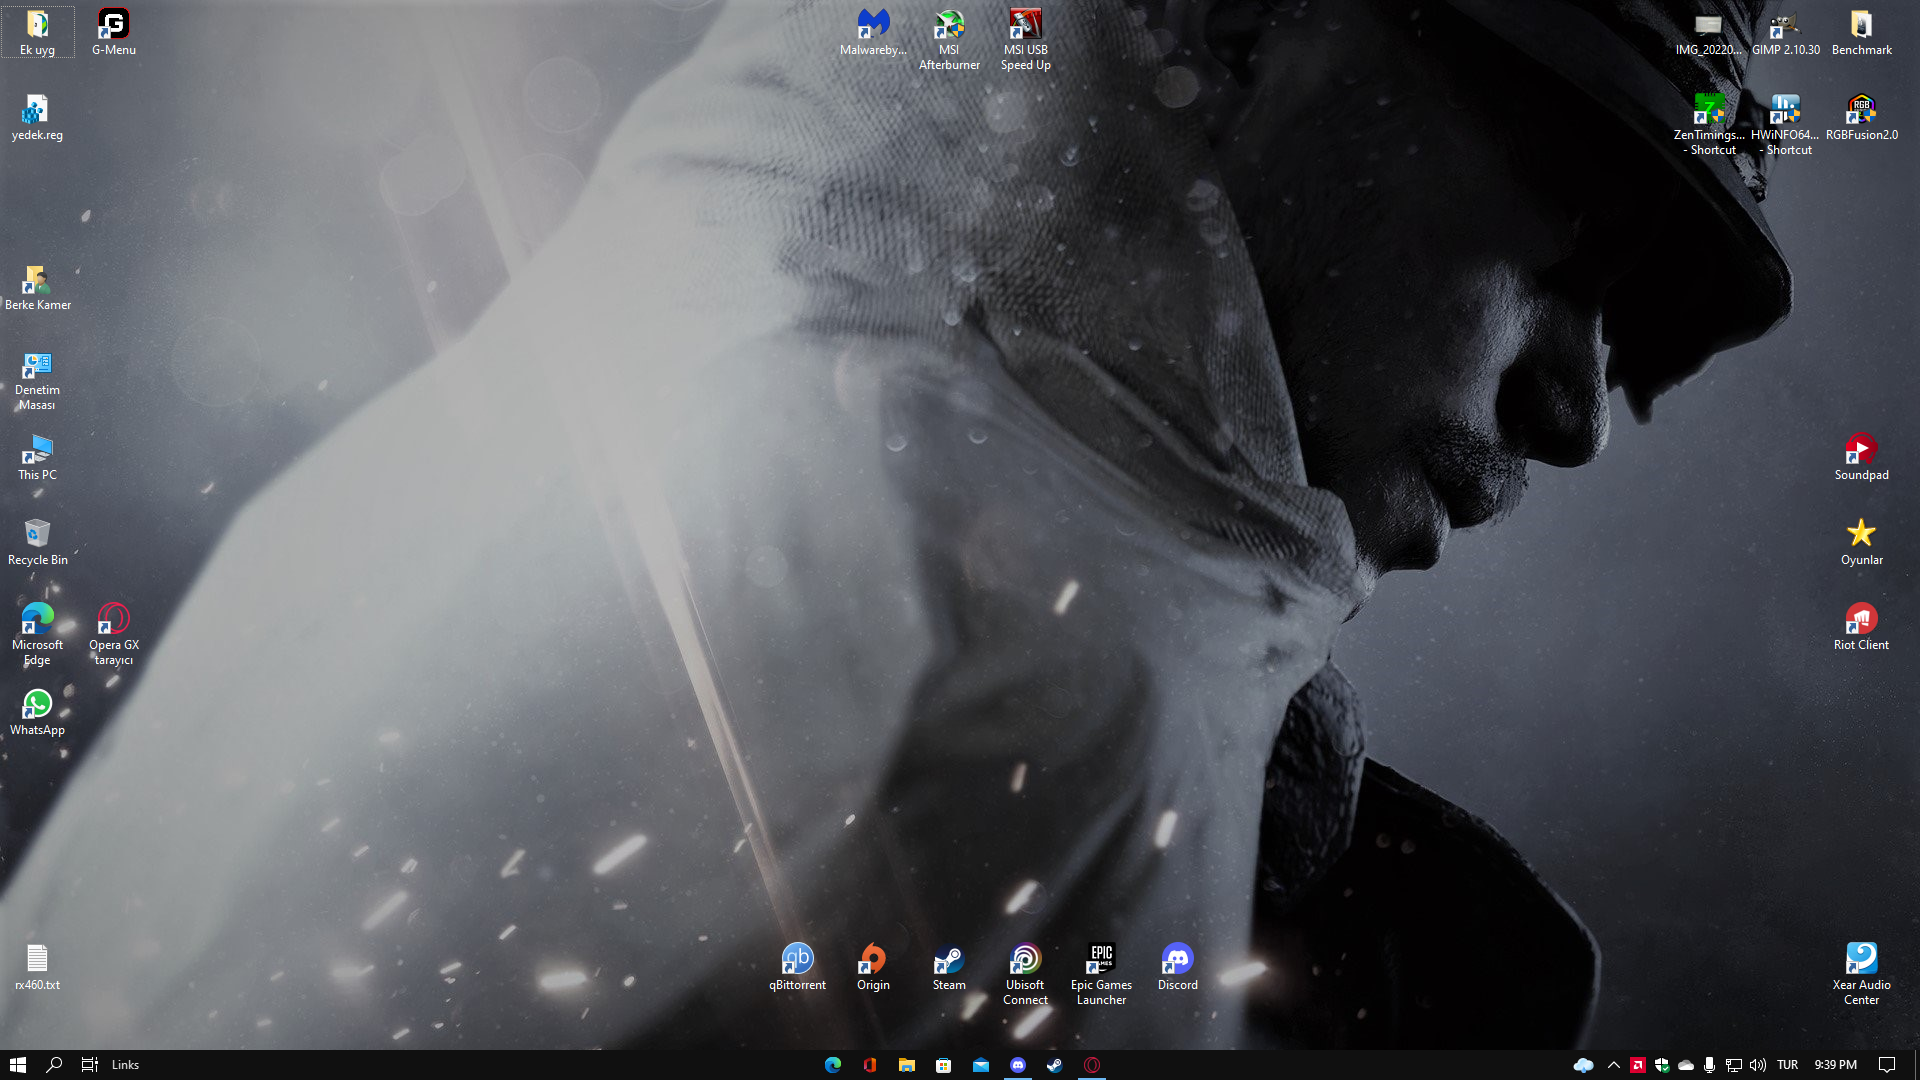This screenshot has width=1920, height=1080.
Task: Switch to Opera GX in the taskbar
Action: [1091, 1065]
